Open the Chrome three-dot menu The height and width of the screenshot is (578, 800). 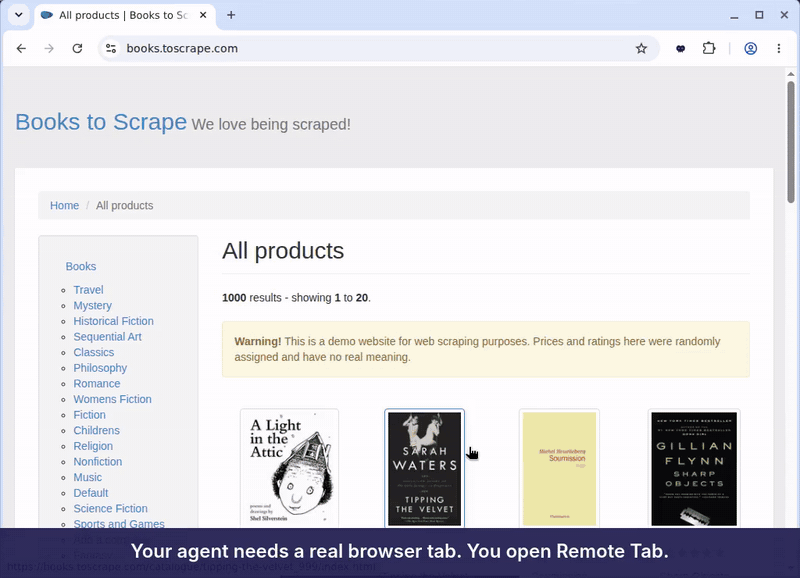[x=779, y=48]
